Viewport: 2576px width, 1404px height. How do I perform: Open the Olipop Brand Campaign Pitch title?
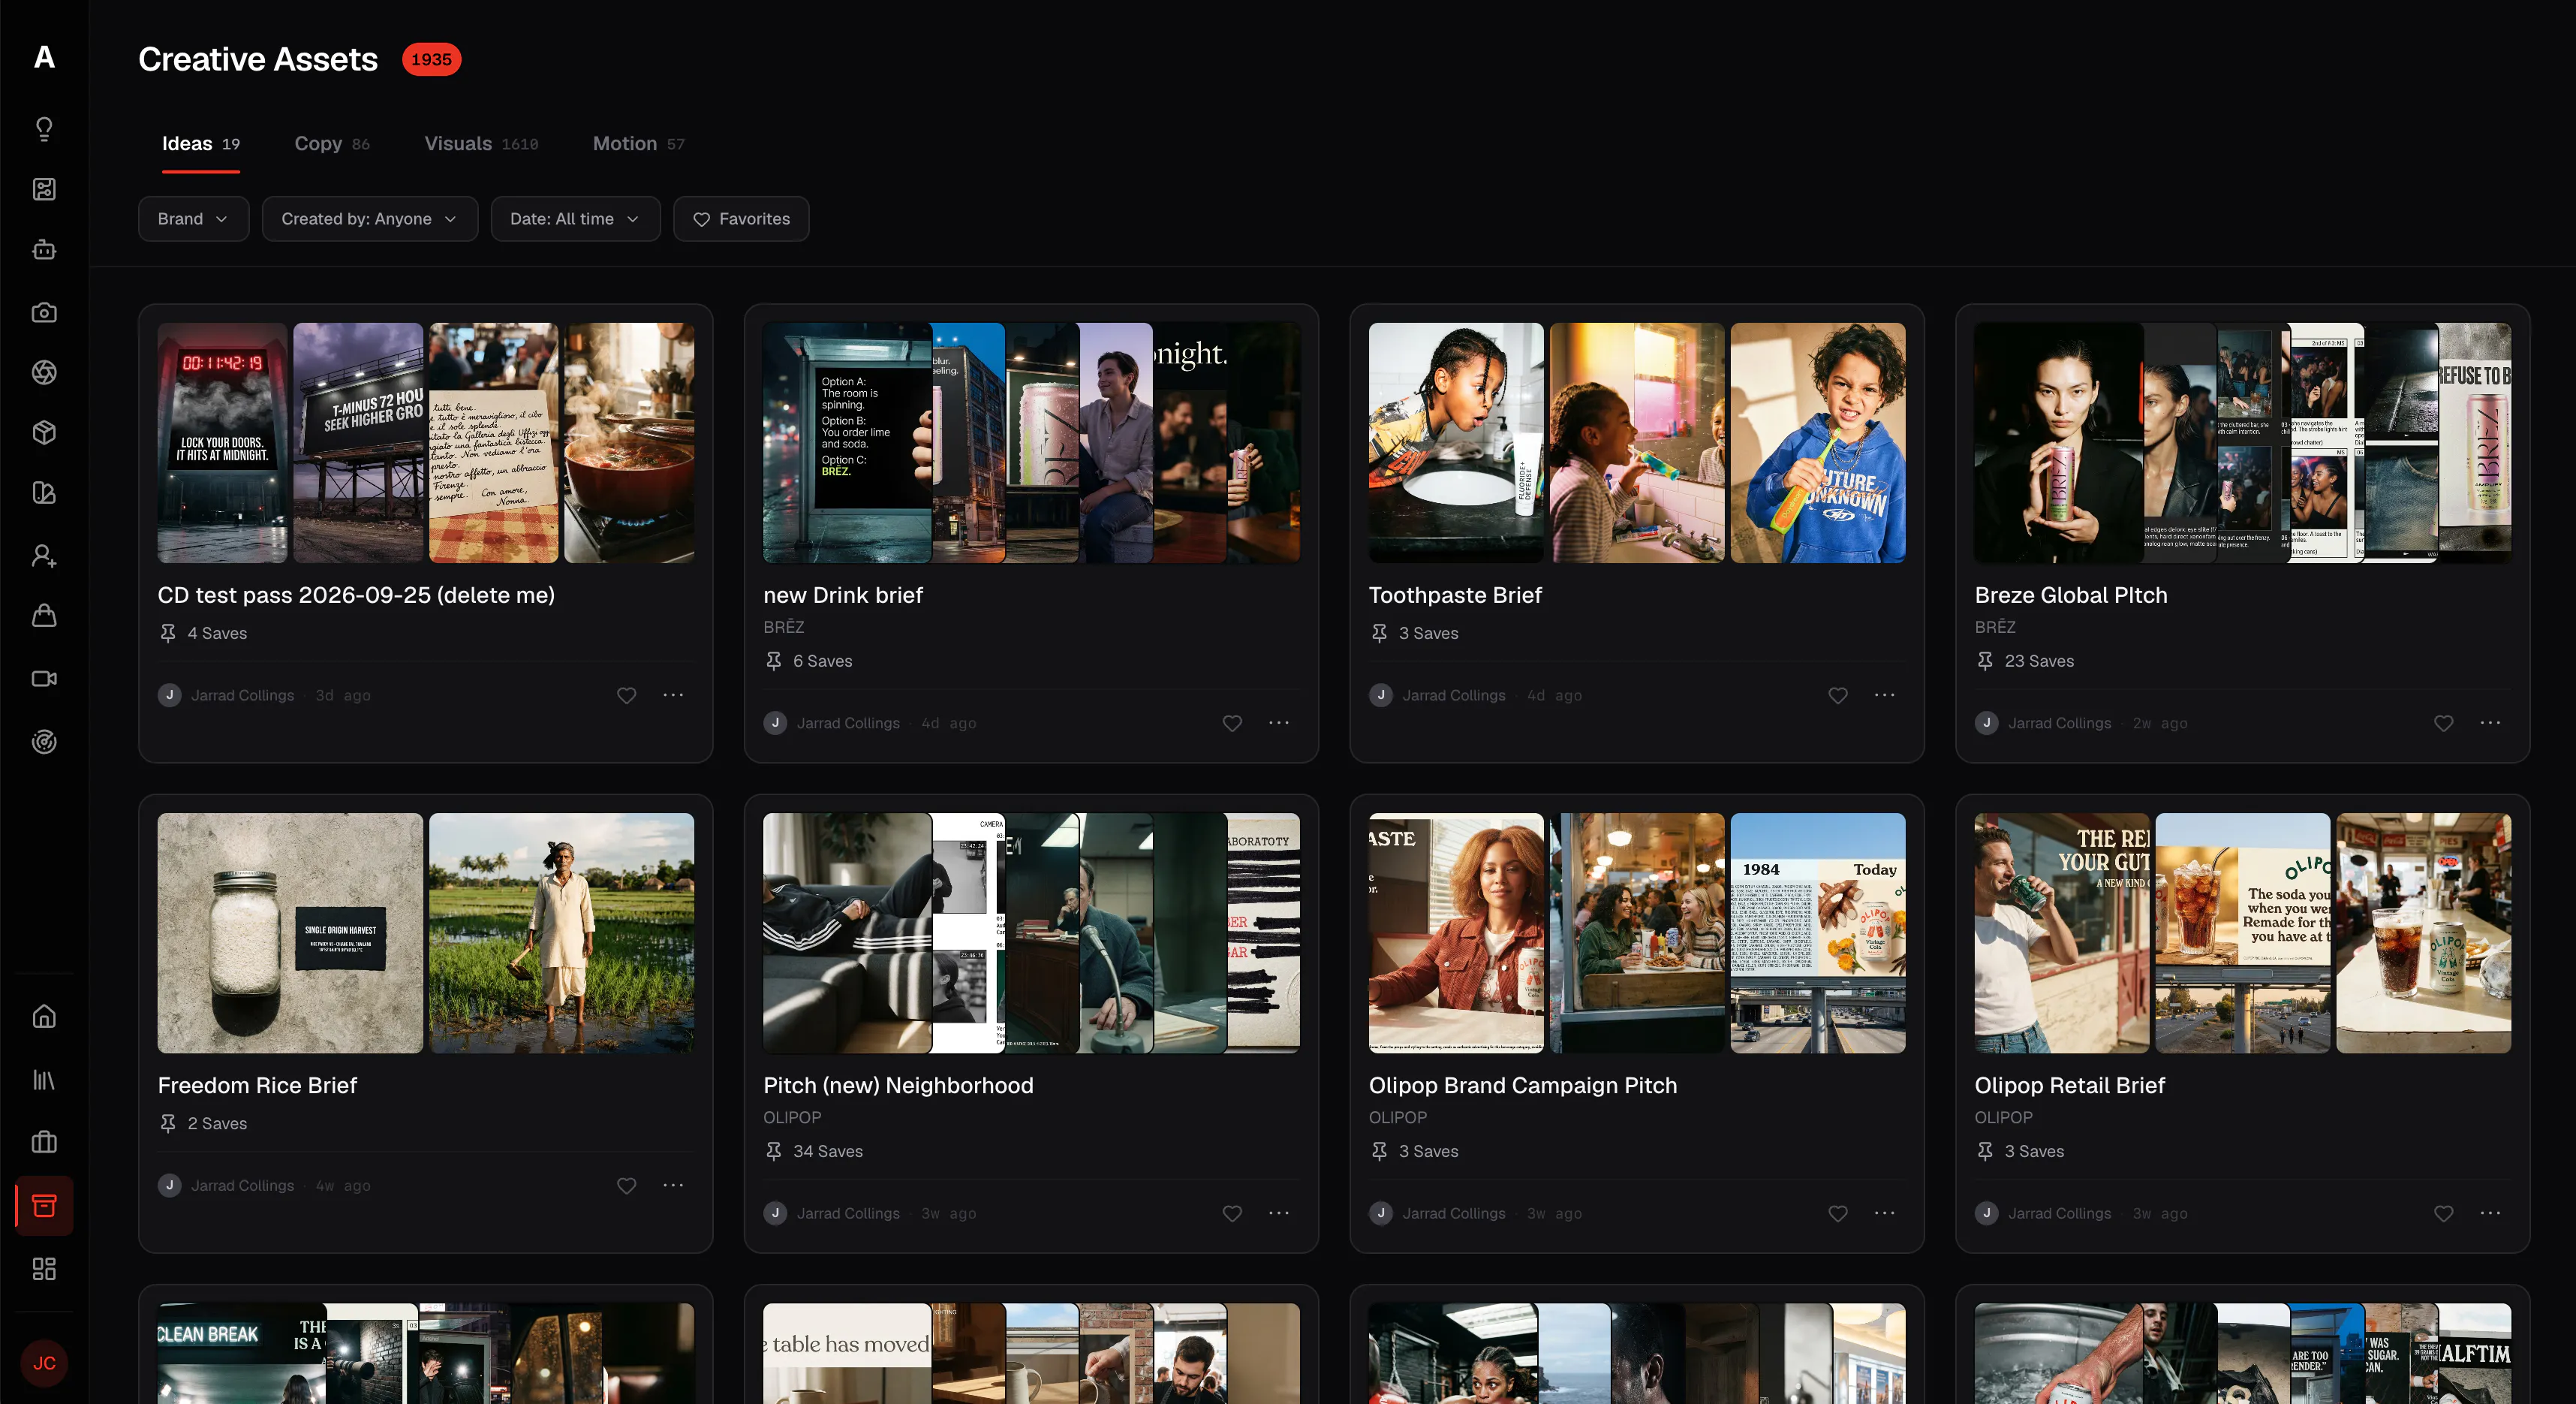coord(1523,1085)
